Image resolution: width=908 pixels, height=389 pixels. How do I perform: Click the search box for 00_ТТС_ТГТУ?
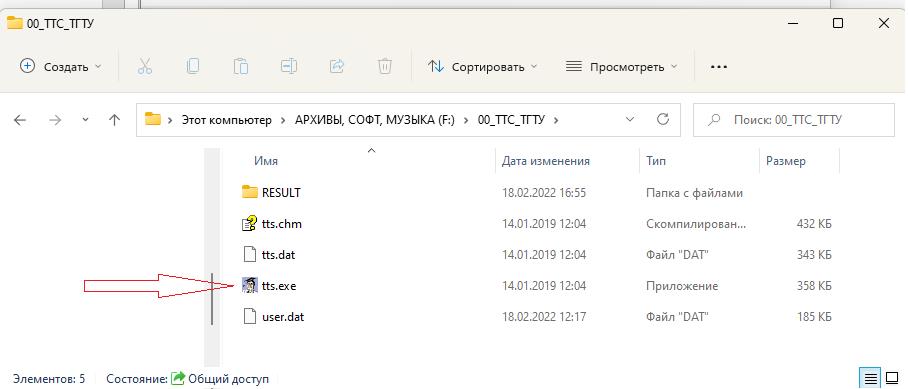coord(794,120)
